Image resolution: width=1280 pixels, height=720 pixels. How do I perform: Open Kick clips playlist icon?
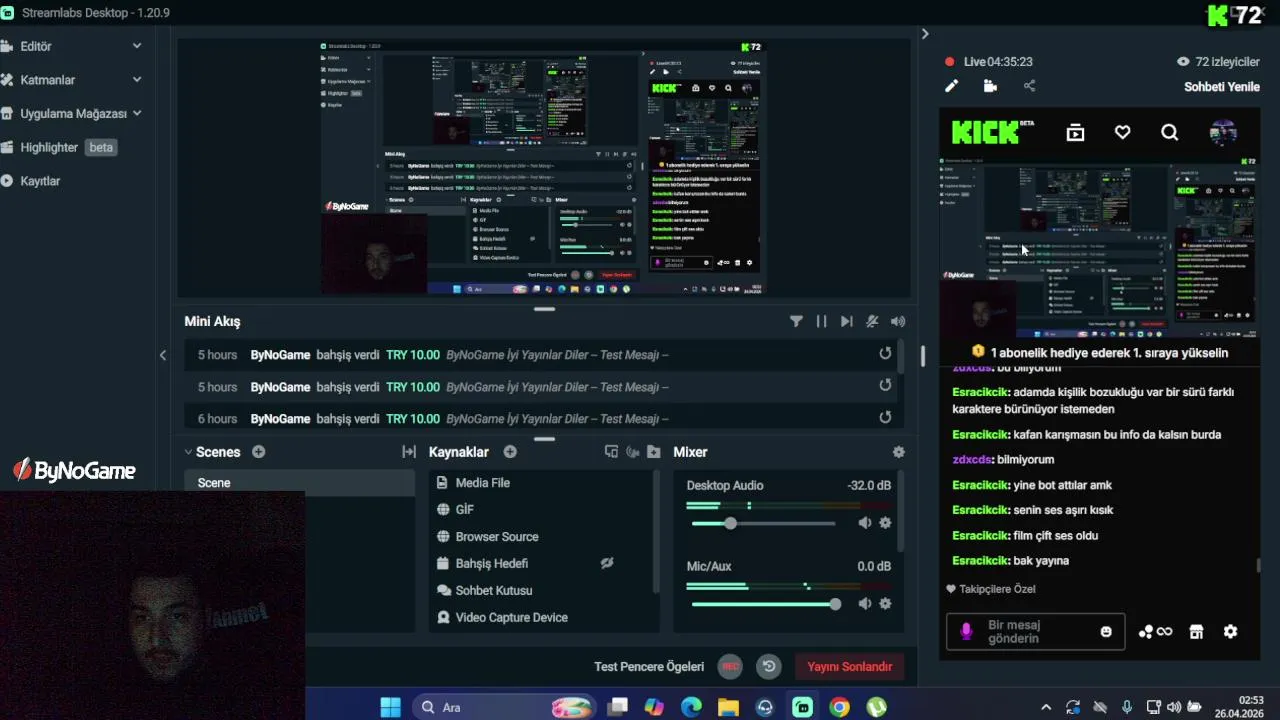click(1076, 132)
